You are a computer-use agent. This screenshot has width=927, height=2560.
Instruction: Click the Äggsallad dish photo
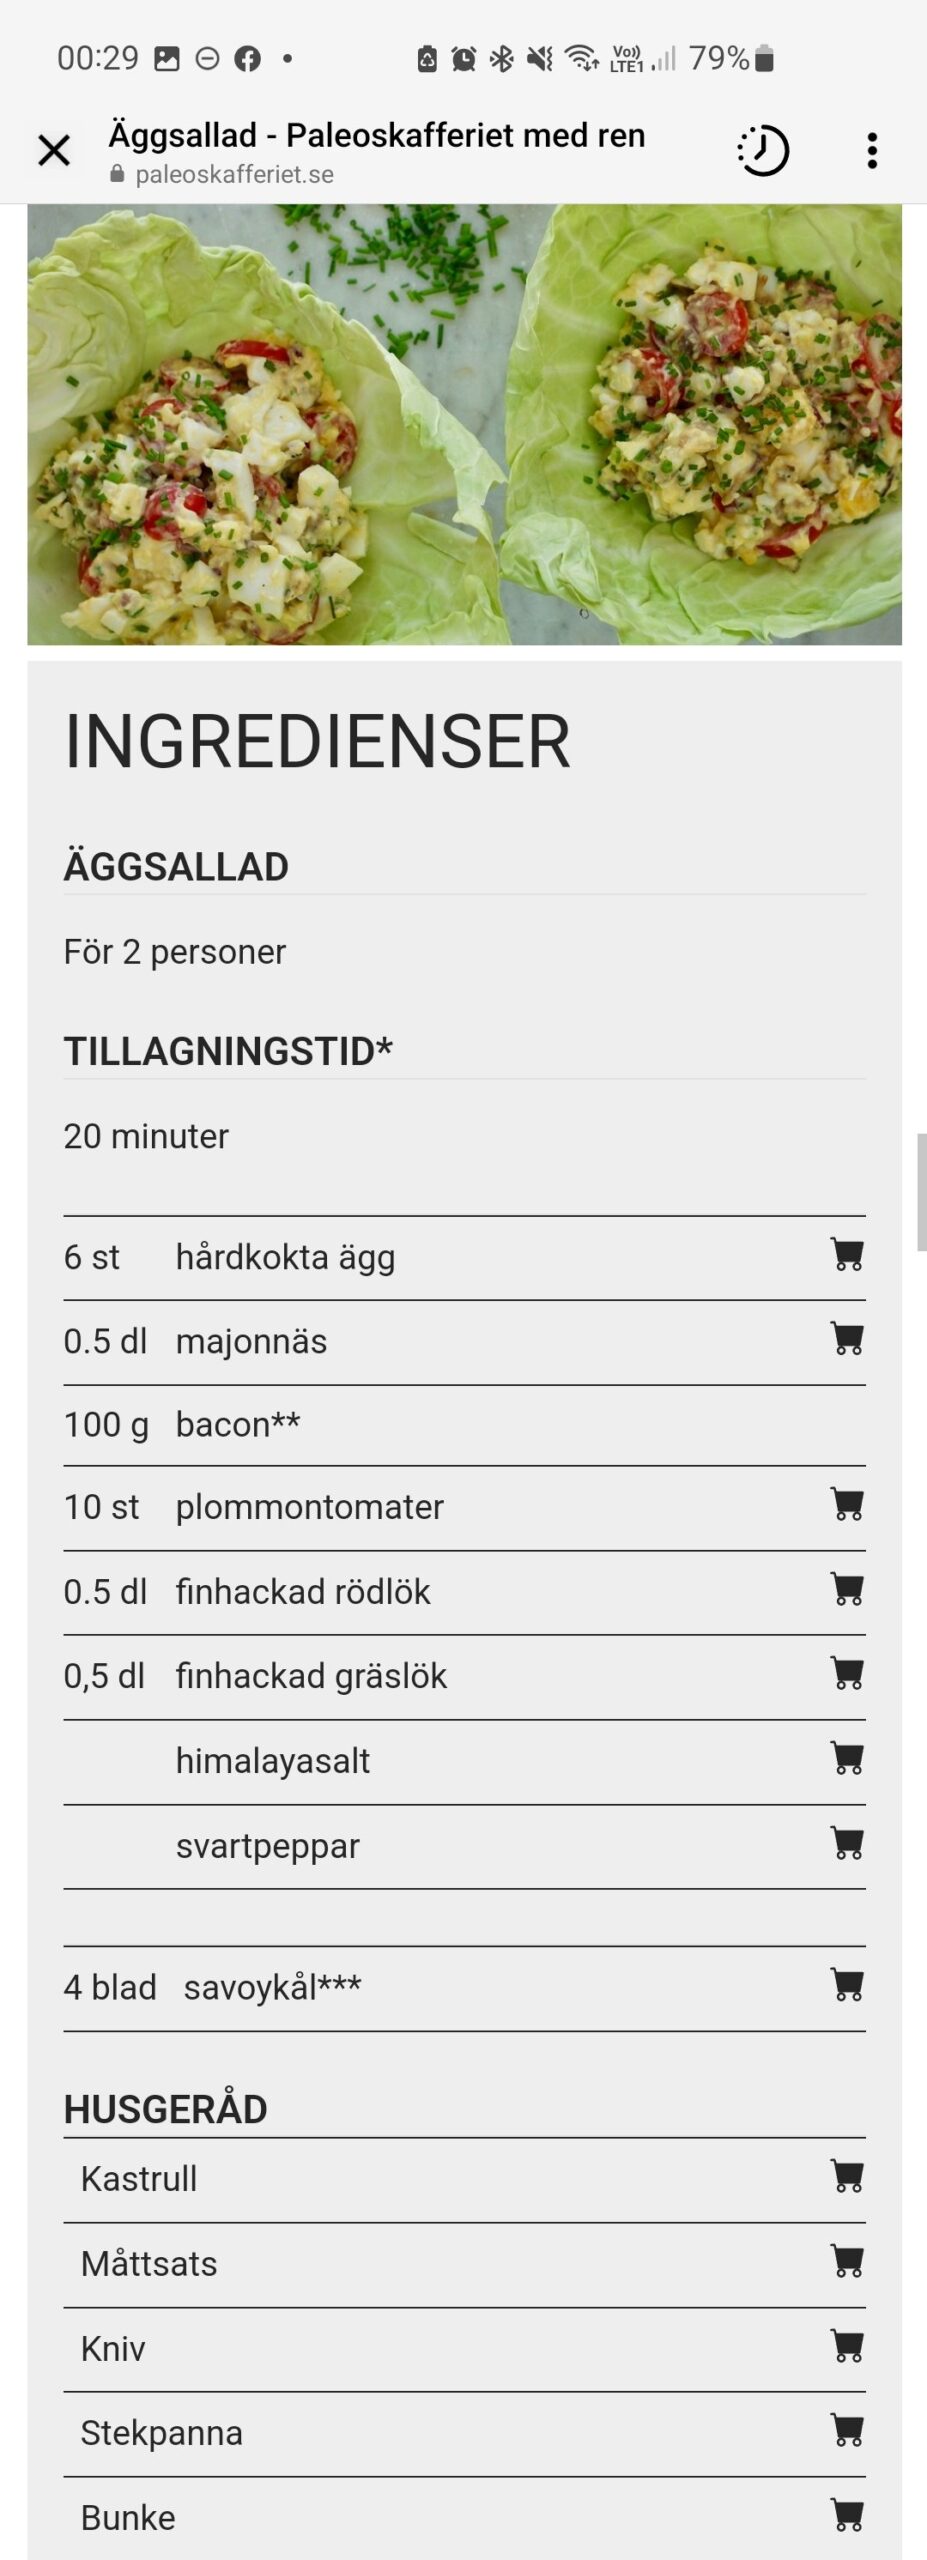(464, 424)
